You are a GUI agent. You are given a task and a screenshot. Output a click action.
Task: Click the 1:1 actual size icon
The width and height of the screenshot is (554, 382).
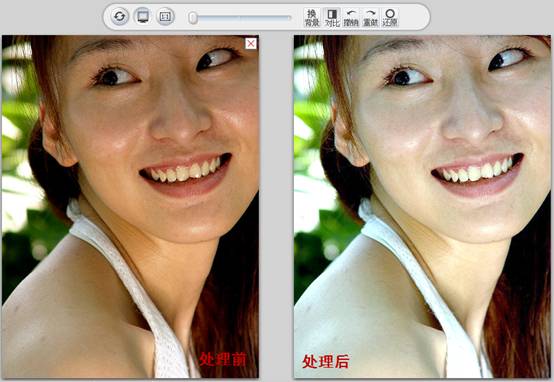165,17
